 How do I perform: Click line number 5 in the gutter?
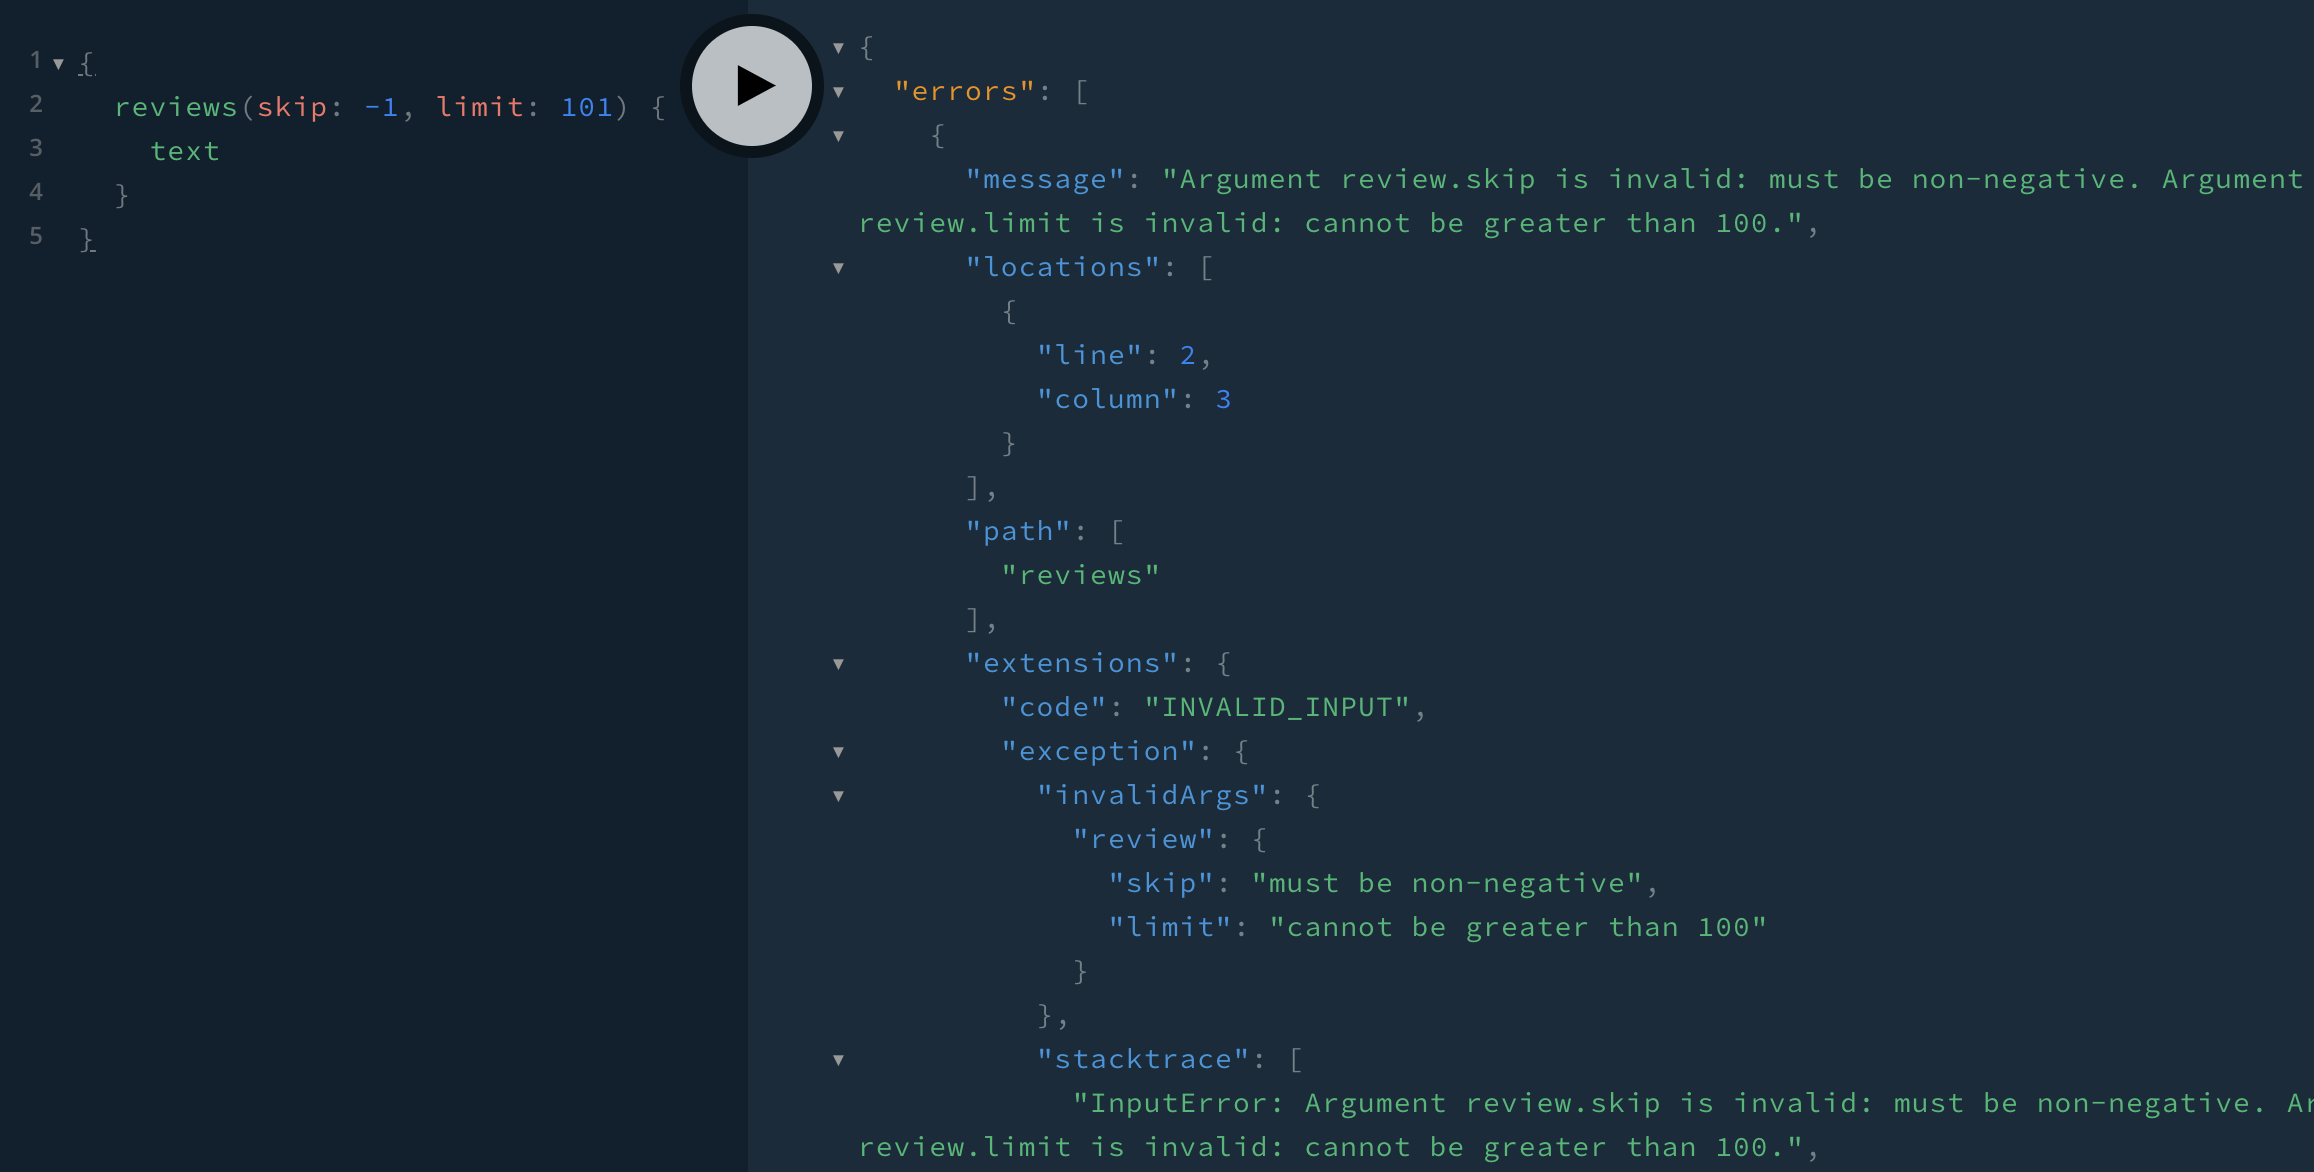[36, 236]
